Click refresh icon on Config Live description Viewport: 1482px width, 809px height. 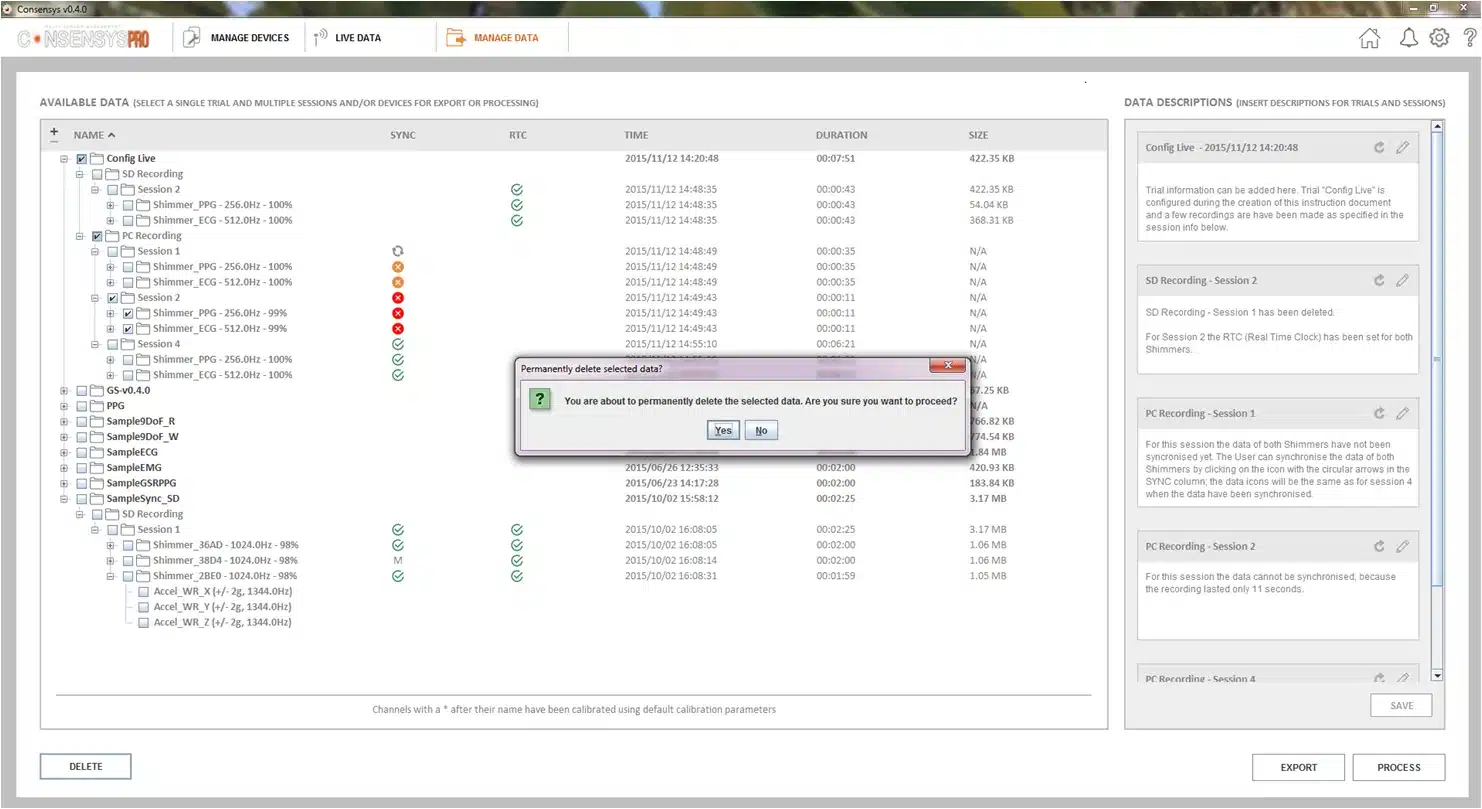coord(1379,147)
